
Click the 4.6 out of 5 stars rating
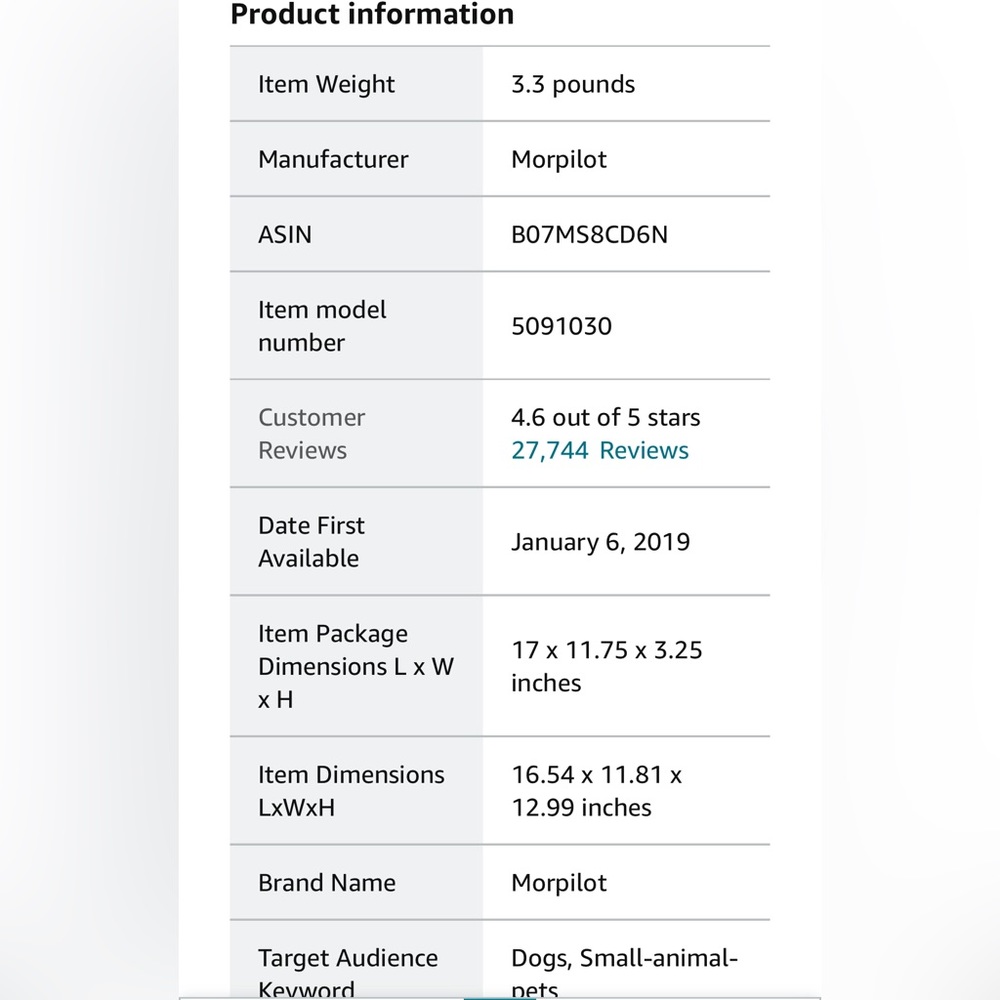605,417
